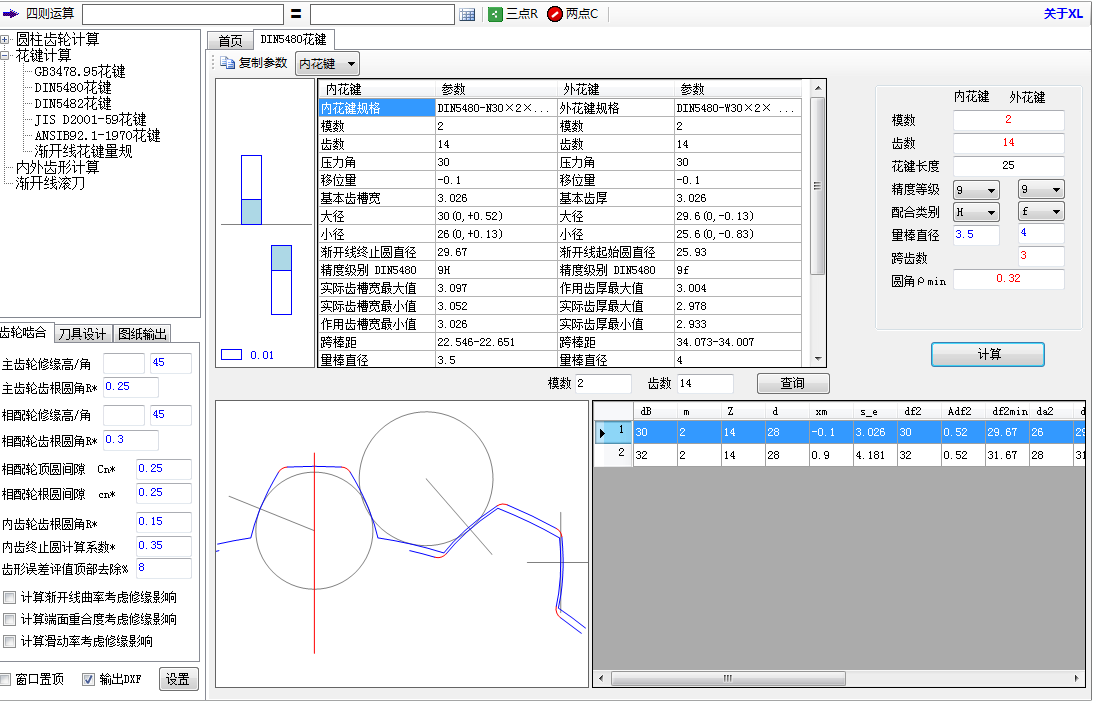Click the 设置 button
The image size is (1096, 703).
(x=178, y=679)
